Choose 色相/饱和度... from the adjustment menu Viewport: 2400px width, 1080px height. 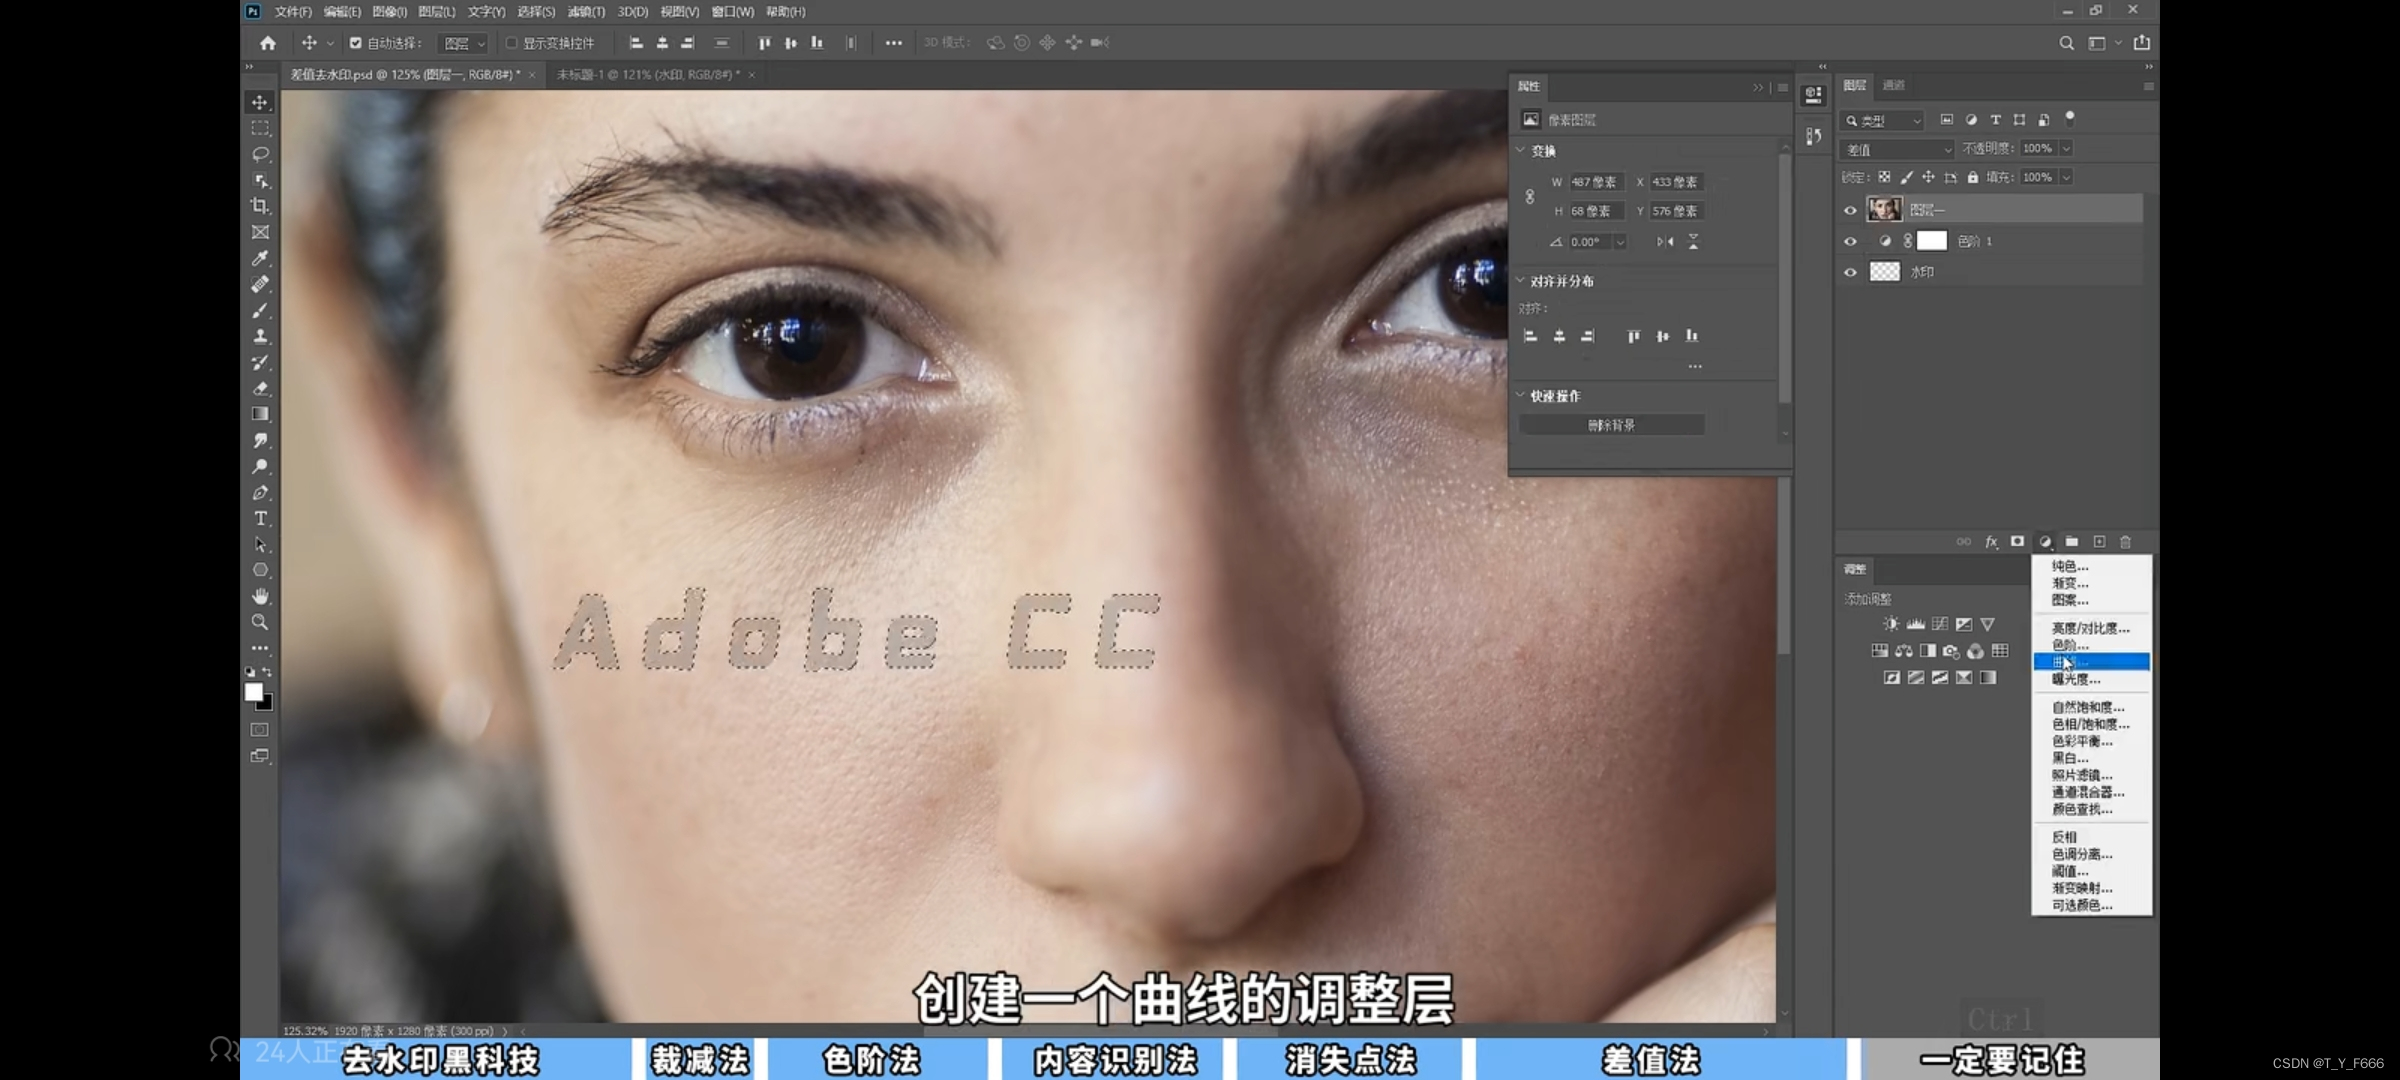(2091, 724)
